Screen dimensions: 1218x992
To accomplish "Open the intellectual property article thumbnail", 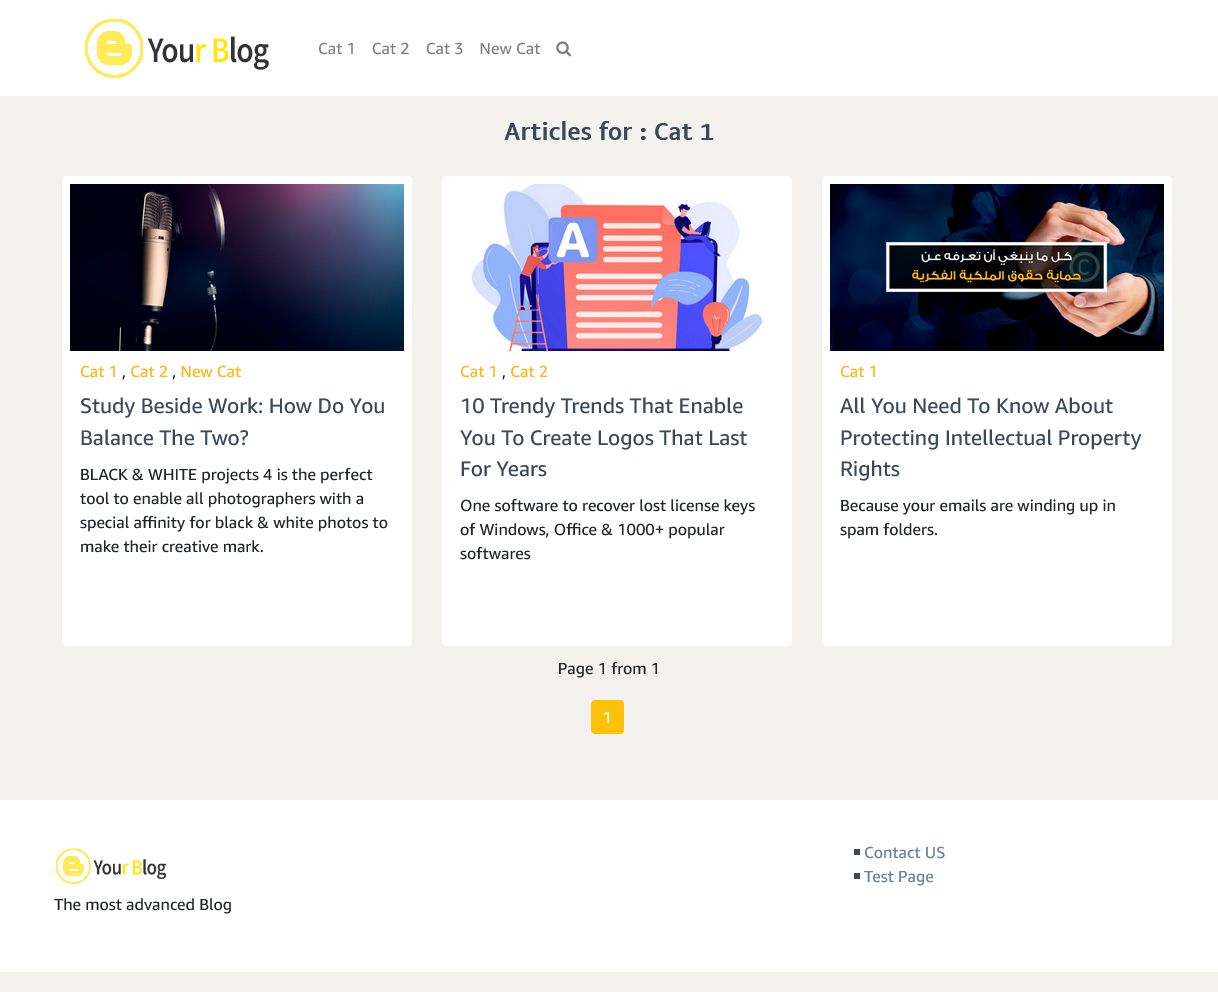I will click(997, 267).
